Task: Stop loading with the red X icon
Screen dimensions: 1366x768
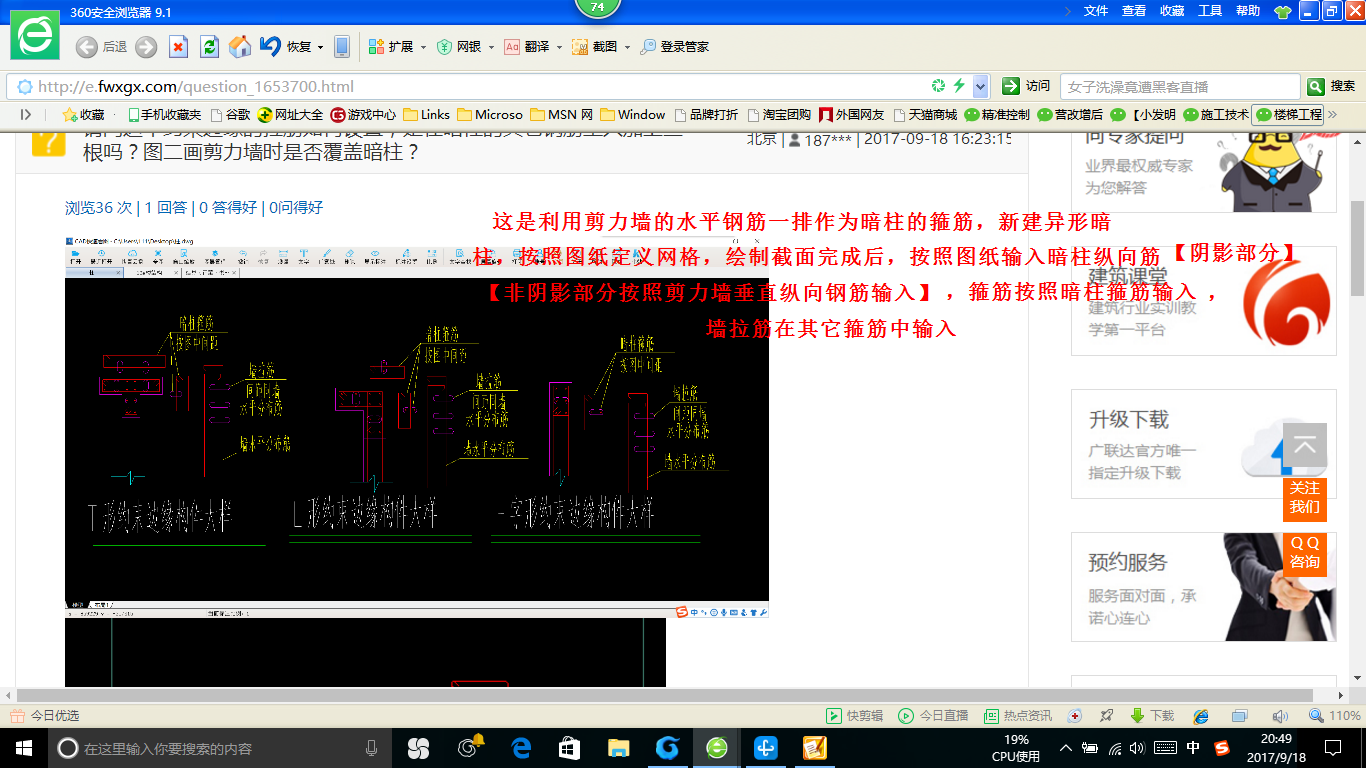Action: point(178,46)
